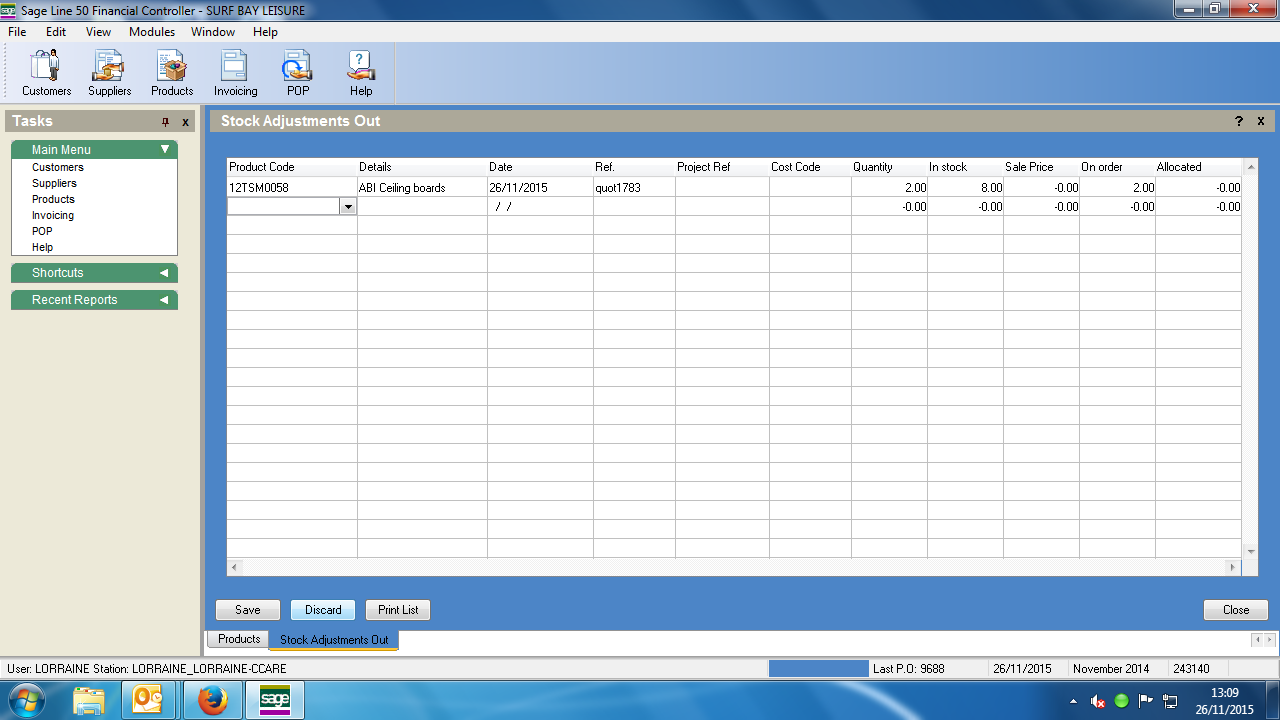Image resolution: width=1280 pixels, height=720 pixels.
Task: Click the help question mark in header
Action: point(1239,121)
